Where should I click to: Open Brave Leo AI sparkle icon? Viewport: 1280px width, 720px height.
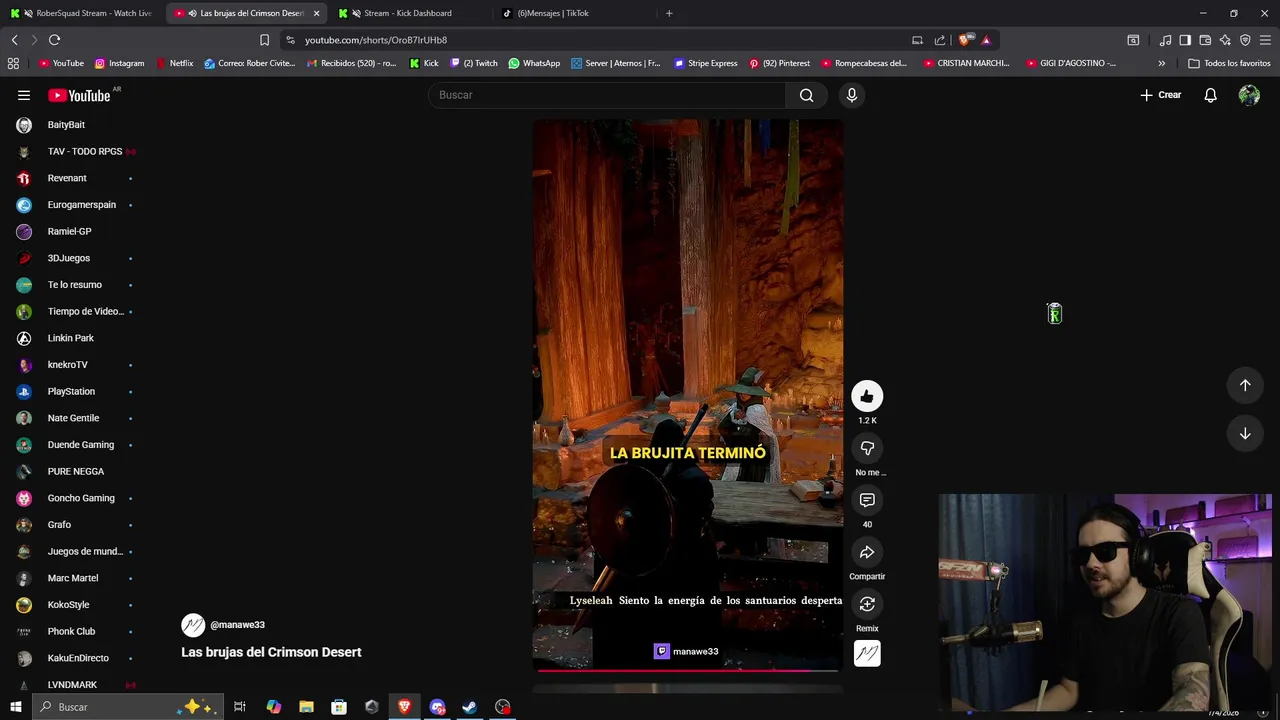pyautogui.click(x=1225, y=40)
